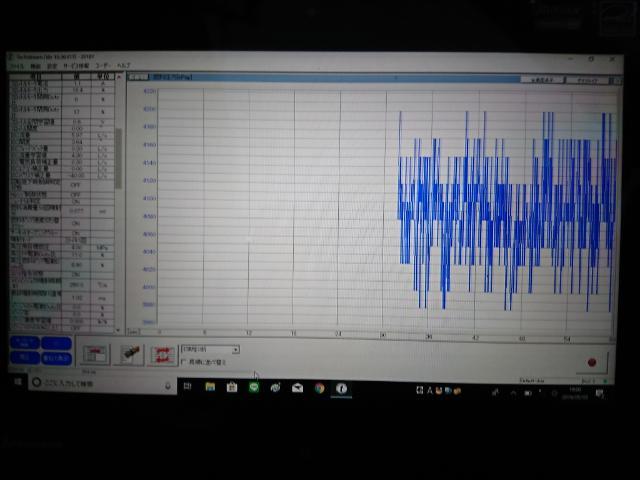Click the connector tool icon in the bottom toolbar
This screenshot has width=640, height=480.
click(128, 354)
